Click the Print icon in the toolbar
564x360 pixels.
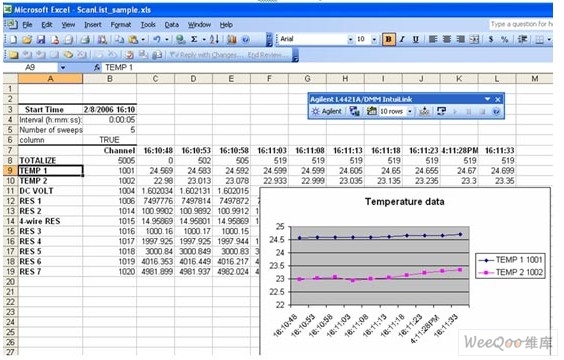click(x=85, y=39)
